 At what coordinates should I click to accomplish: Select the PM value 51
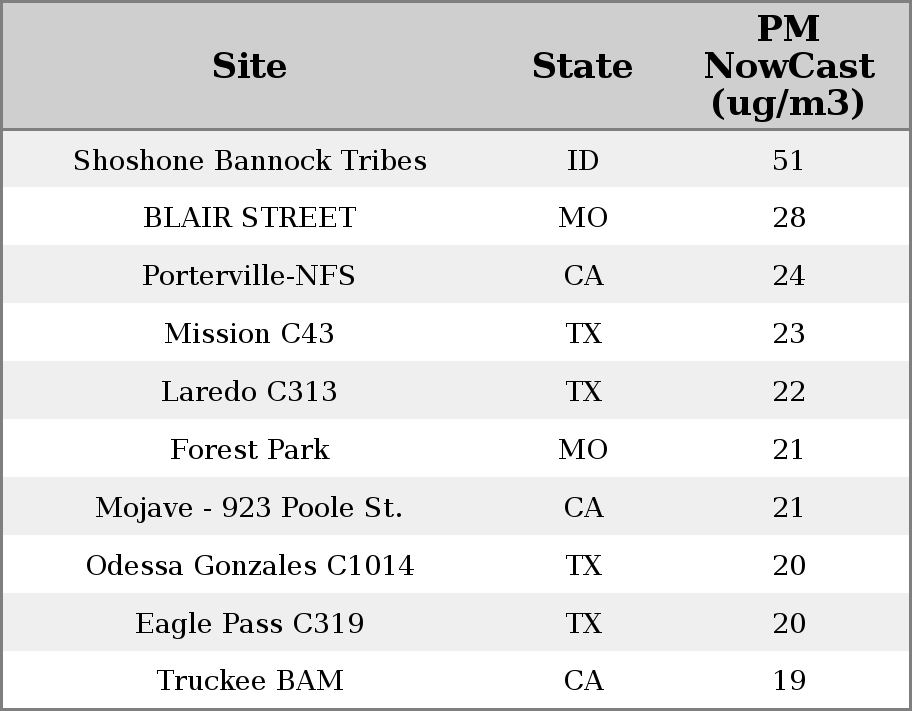[788, 160]
